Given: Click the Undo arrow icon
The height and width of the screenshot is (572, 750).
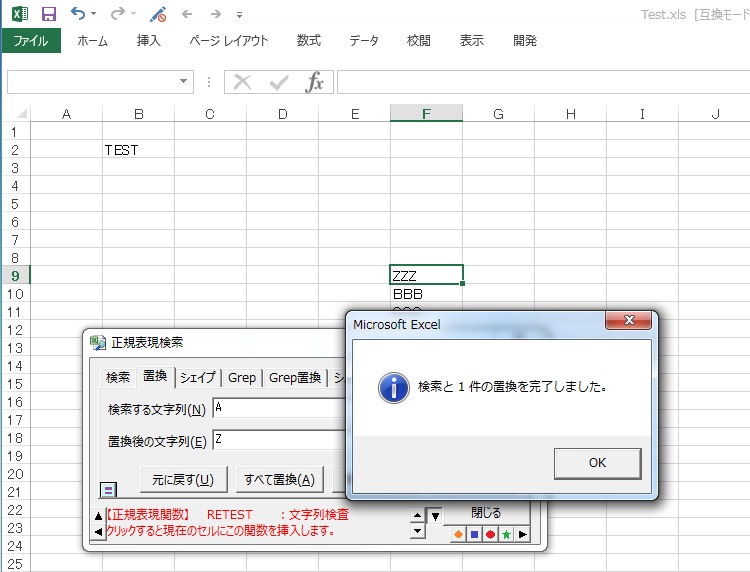Looking at the screenshot, I should click(x=78, y=14).
